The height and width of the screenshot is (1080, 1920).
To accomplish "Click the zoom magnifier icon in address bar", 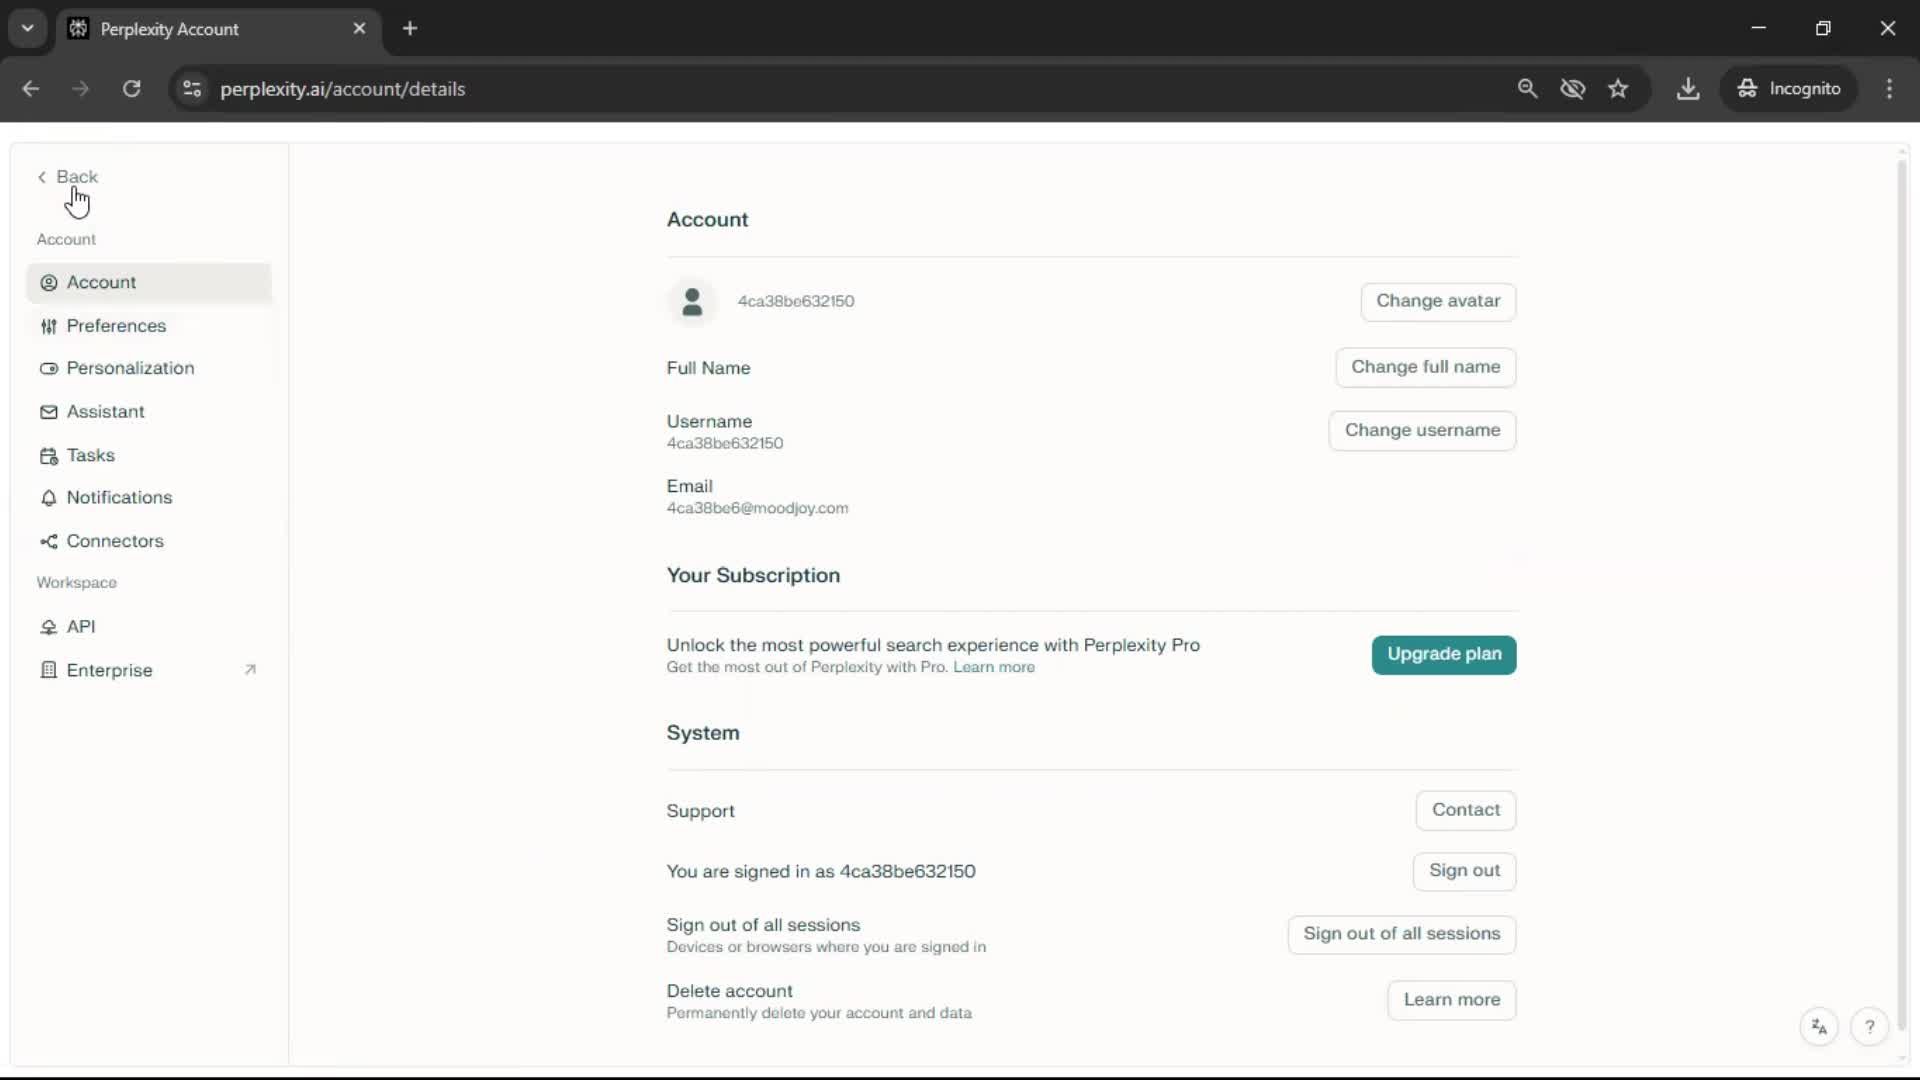I will point(1527,89).
